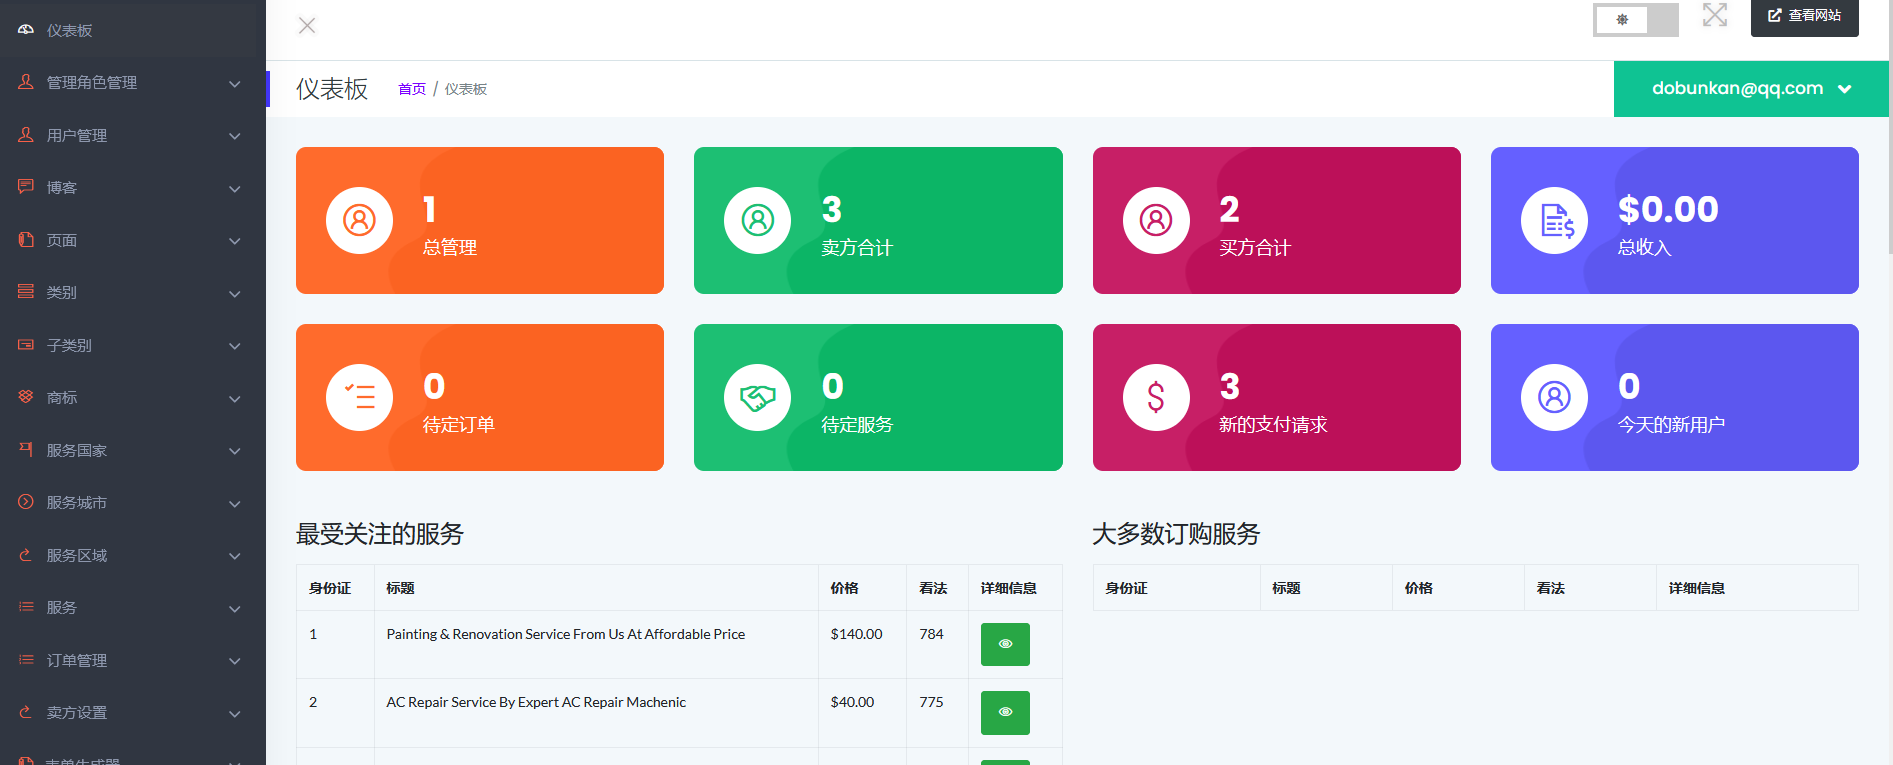This screenshot has height=765, width=1893.
Task: Click the $0.00 total income value
Action: coord(1668,209)
